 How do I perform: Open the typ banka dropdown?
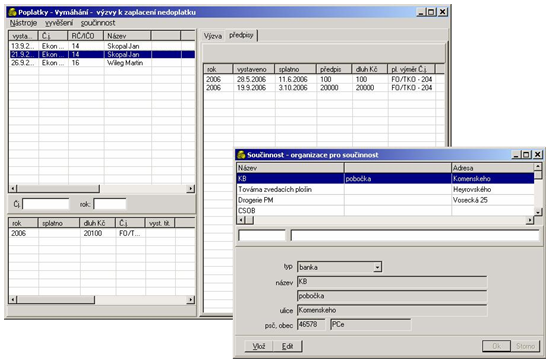(x=377, y=267)
